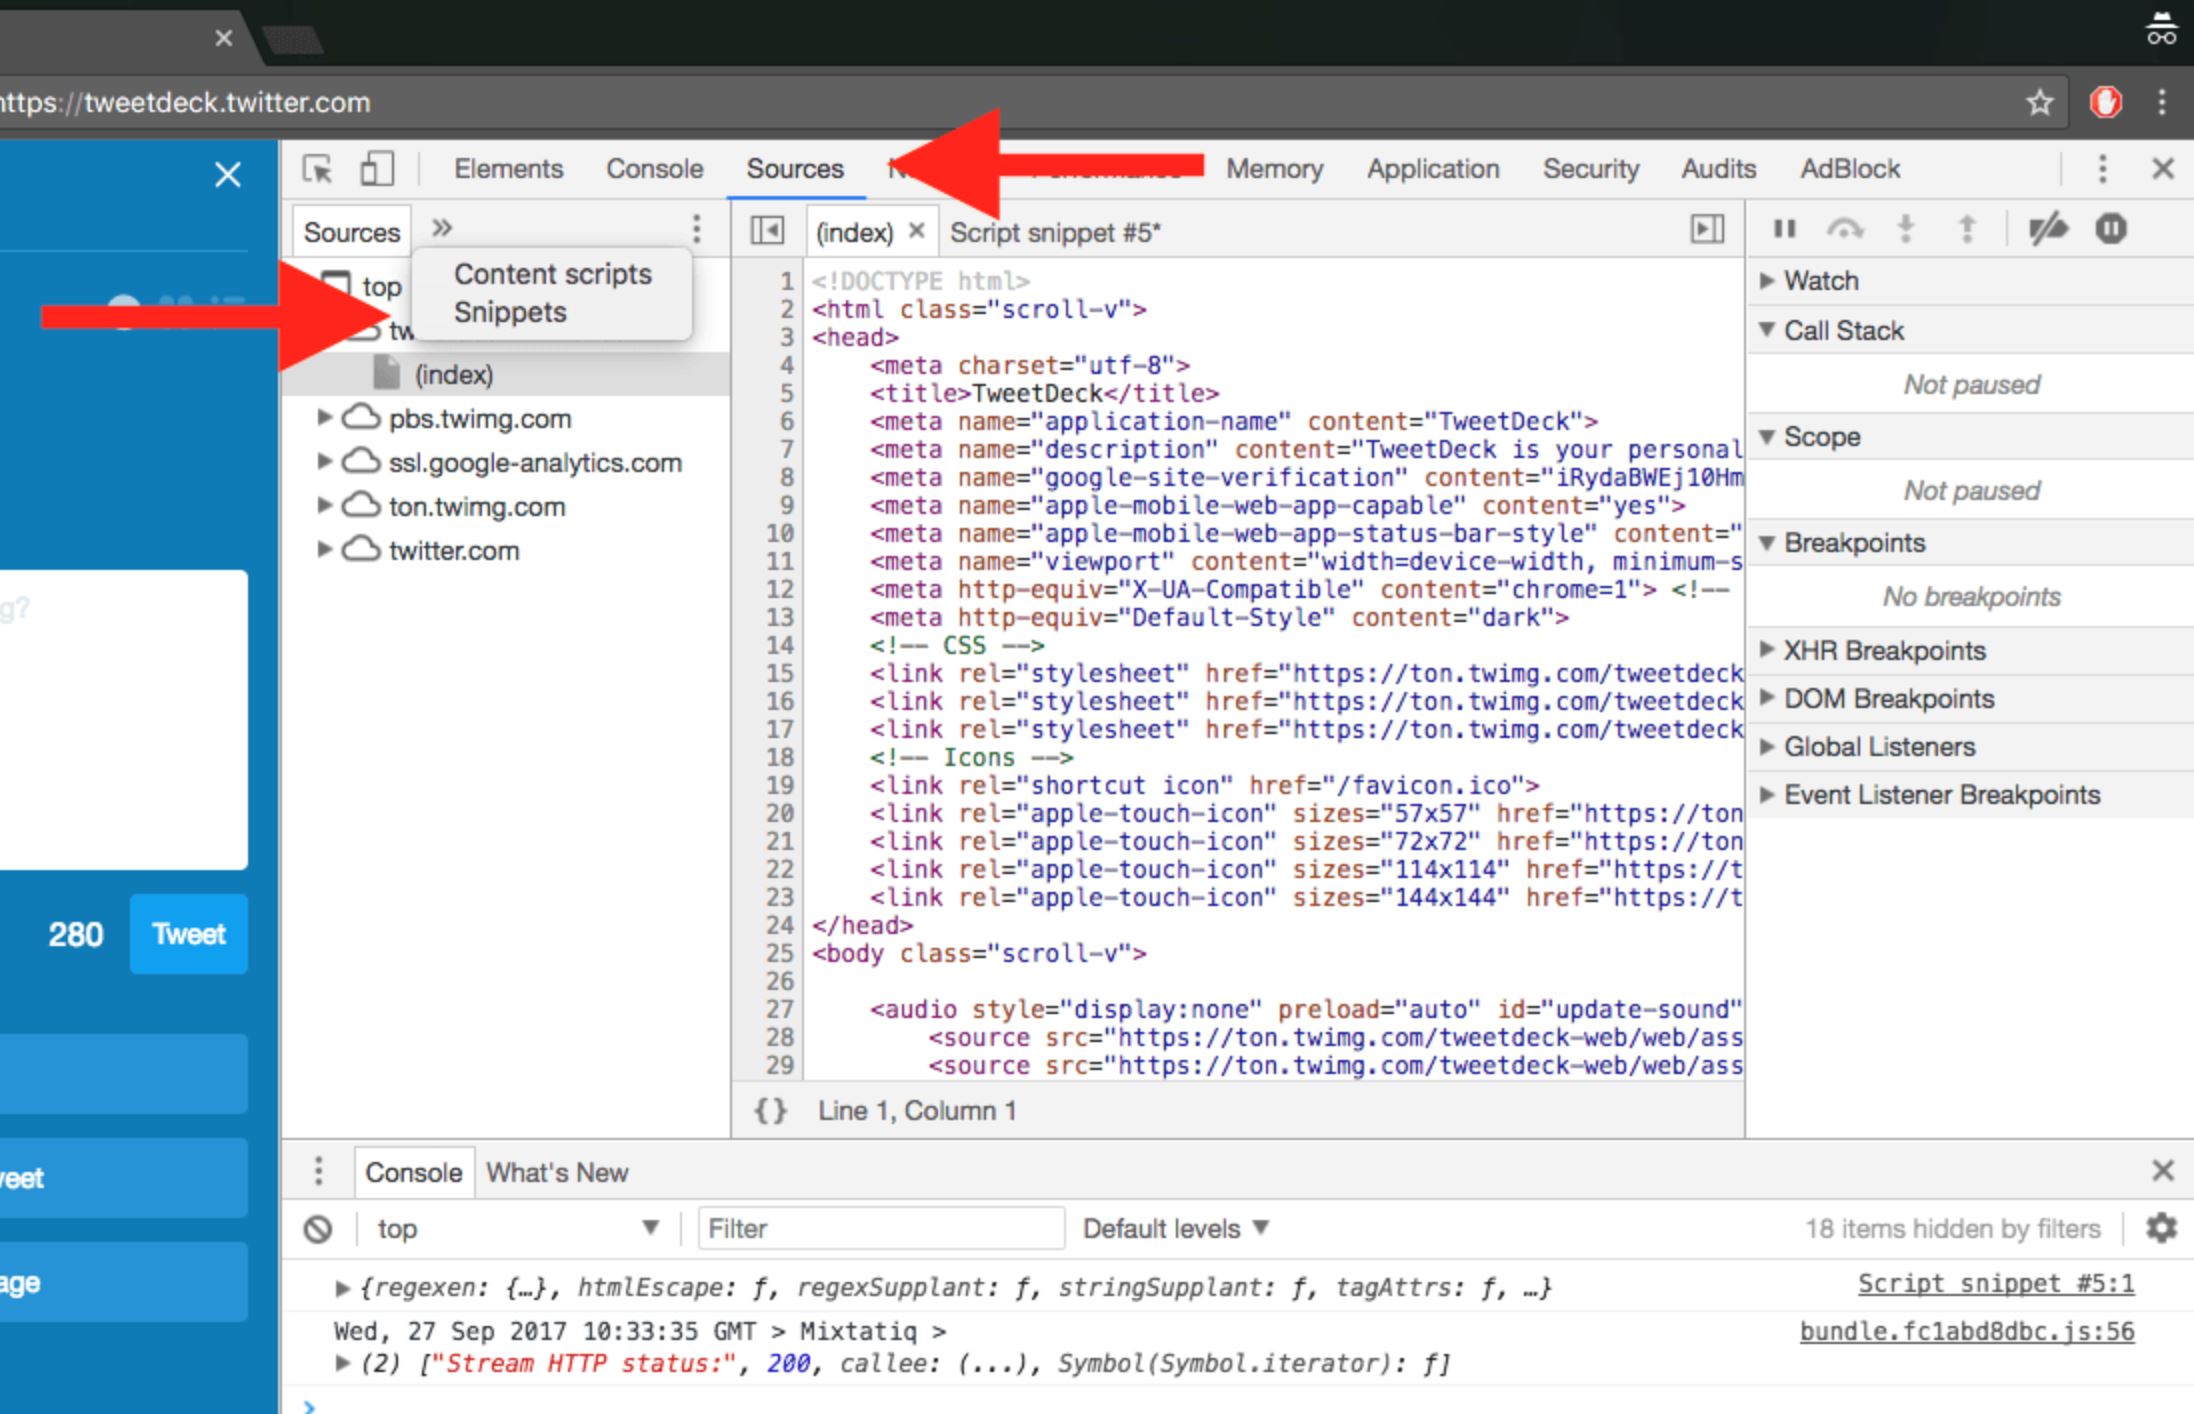2194x1414 pixels.
Task: Click the console Filter input field
Action: tap(880, 1229)
